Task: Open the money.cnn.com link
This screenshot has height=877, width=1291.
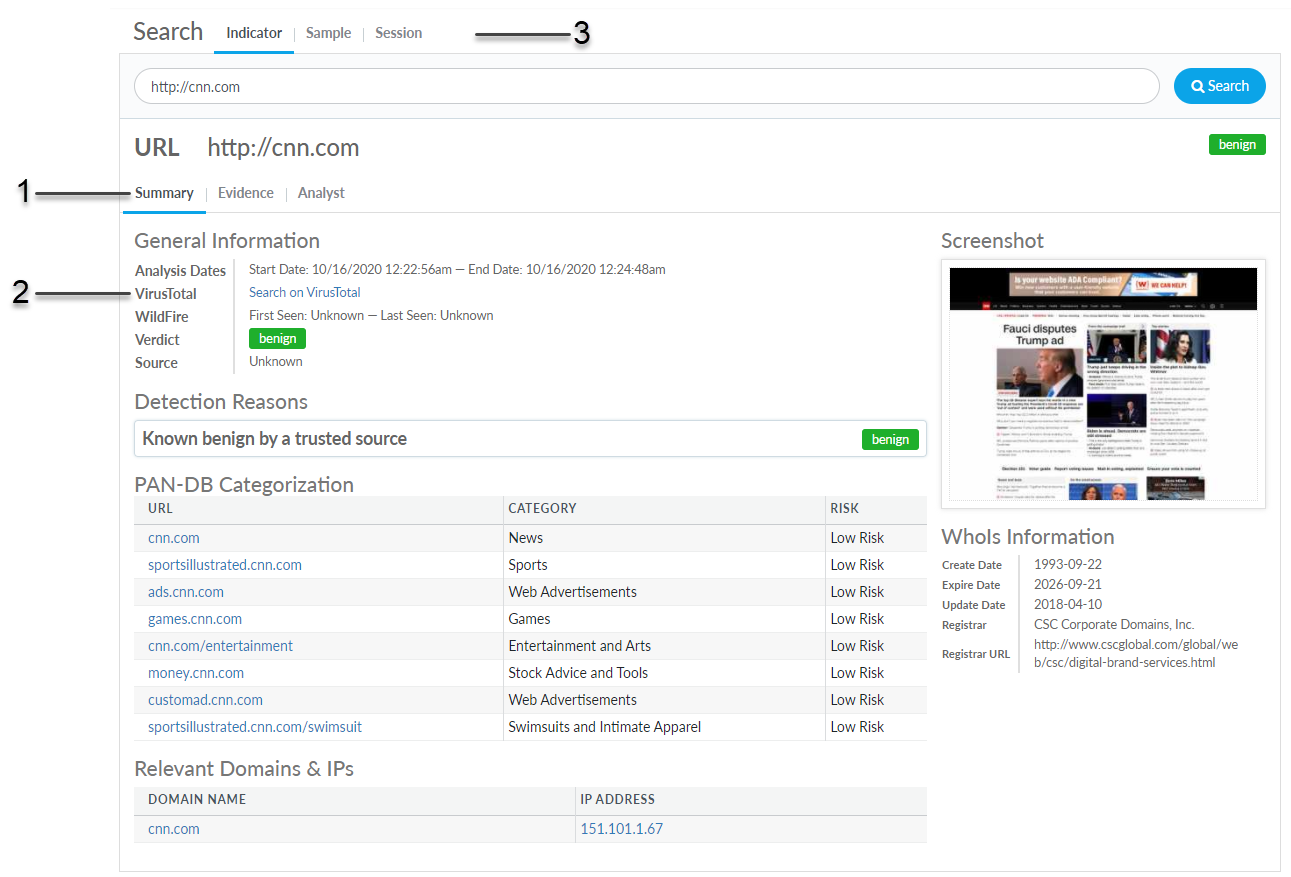Action: [x=196, y=673]
